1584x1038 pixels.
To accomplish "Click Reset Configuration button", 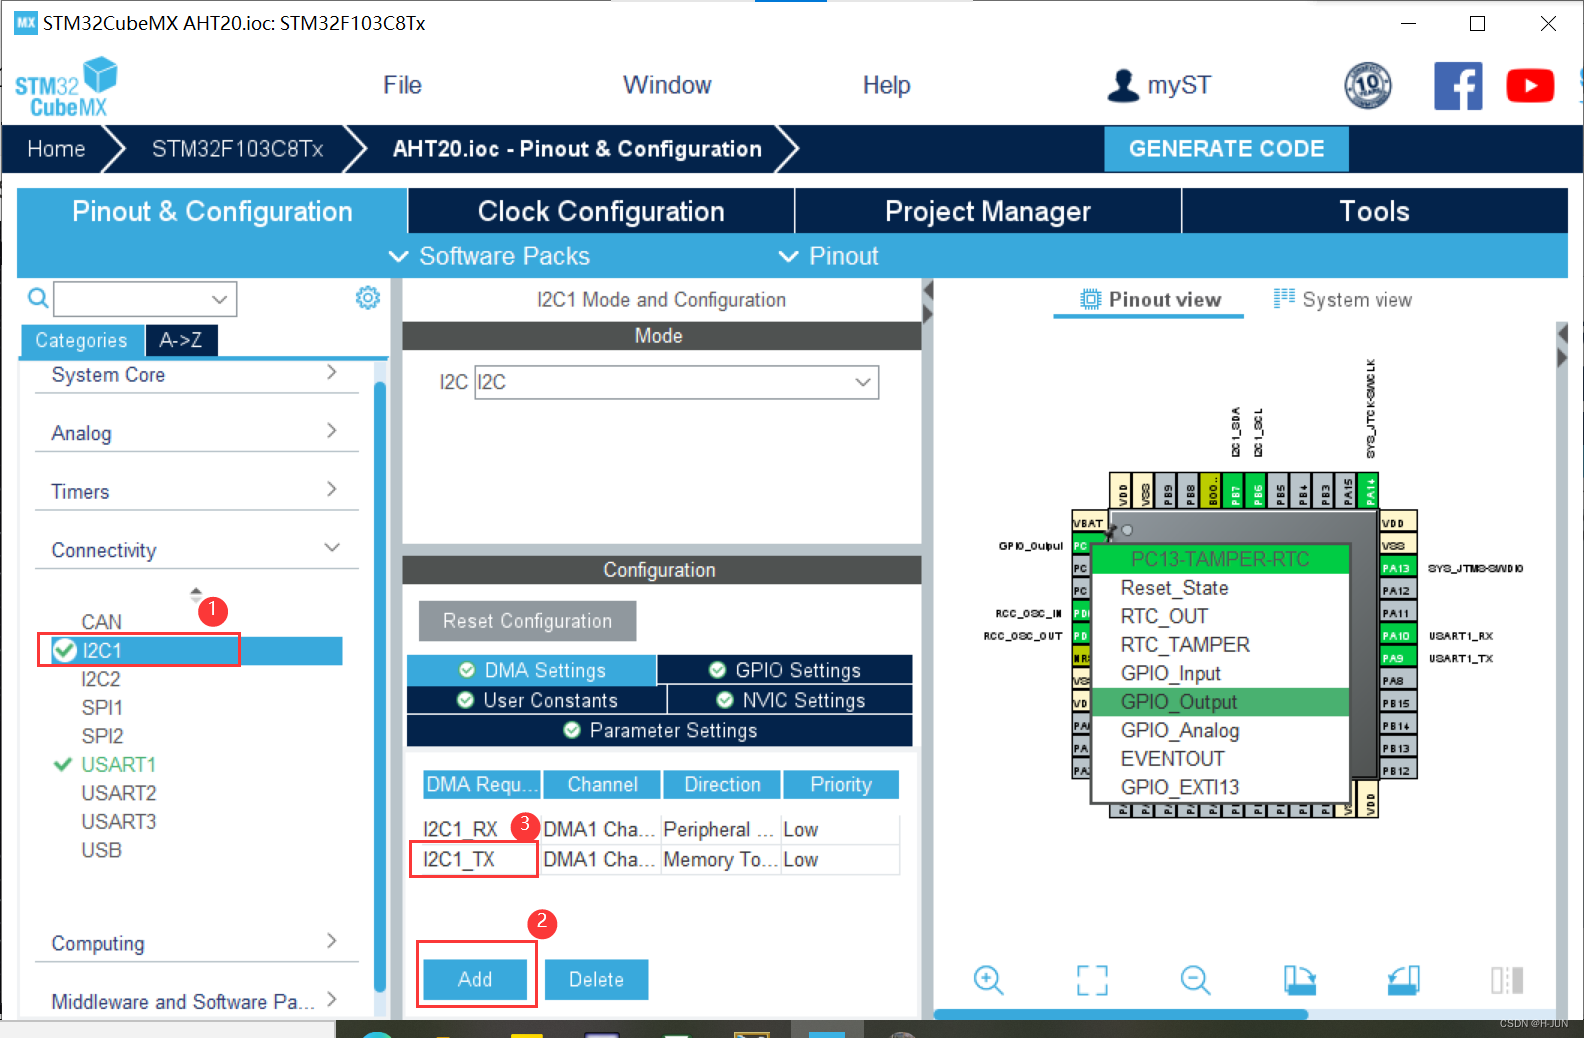I will tap(527, 621).
